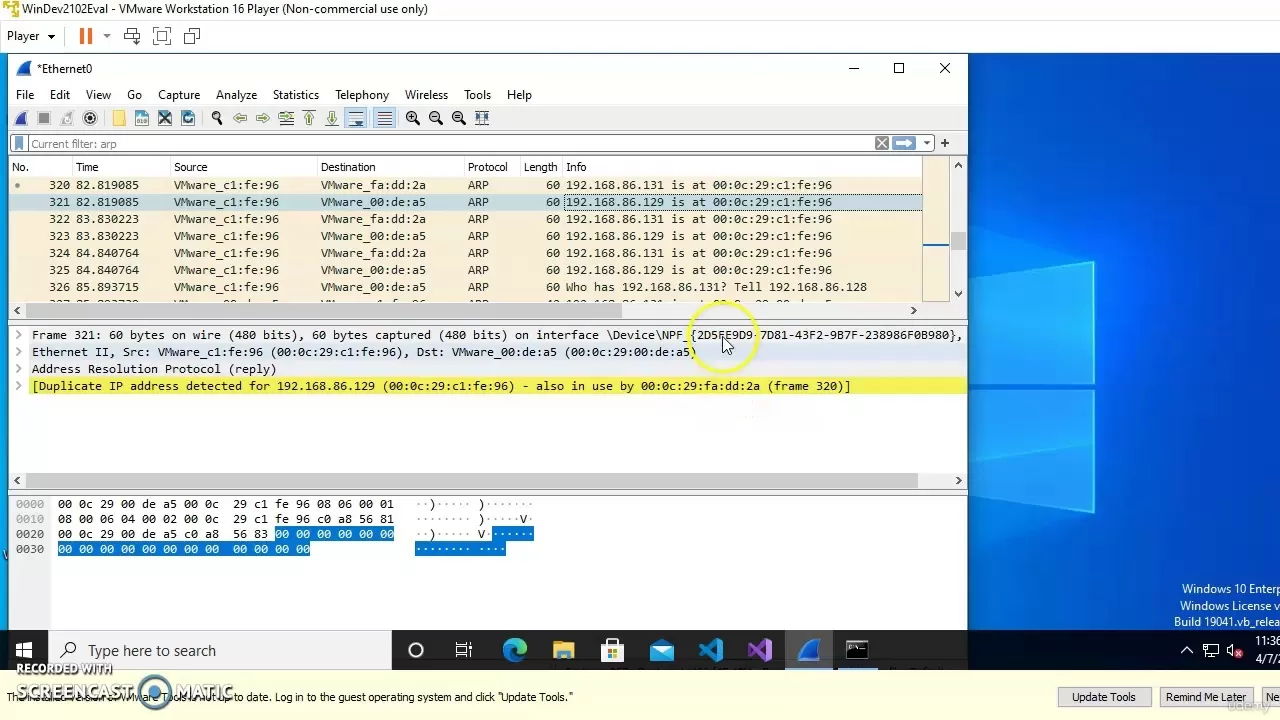Open capture options with the gear icon
Image resolution: width=1280 pixels, height=720 pixels.
[x=90, y=117]
